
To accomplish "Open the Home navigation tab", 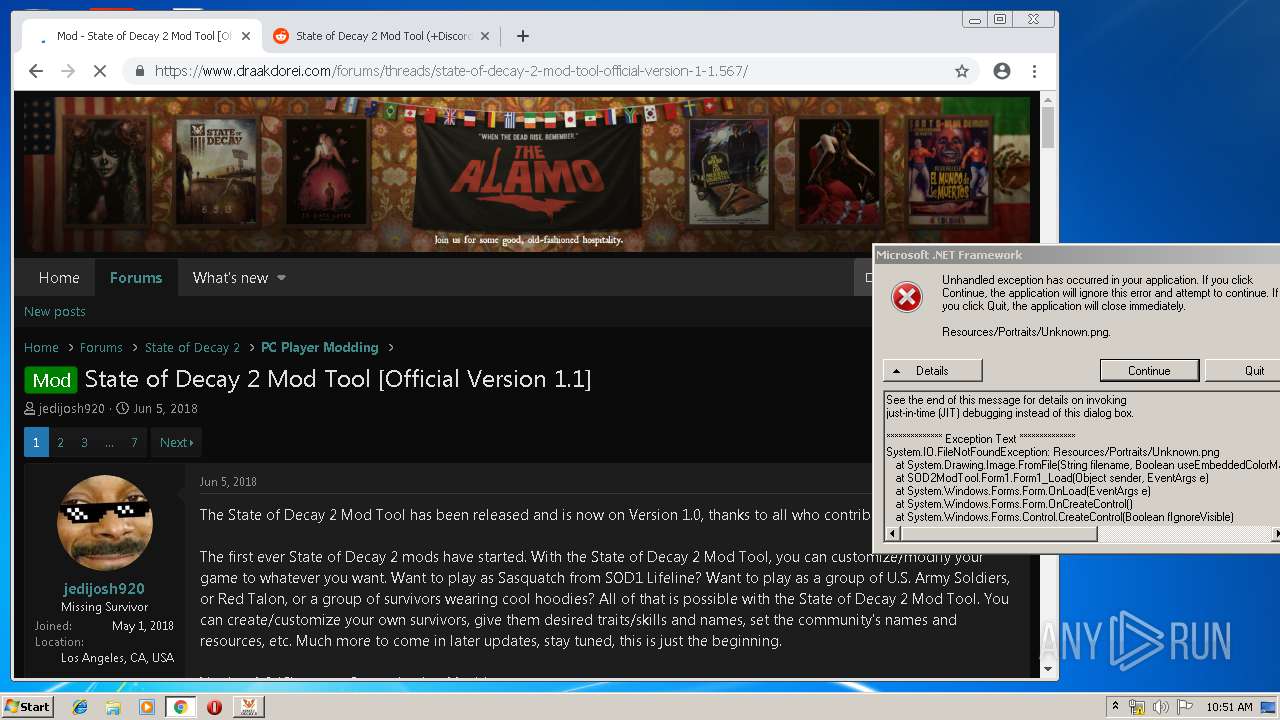I will click(59, 277).
